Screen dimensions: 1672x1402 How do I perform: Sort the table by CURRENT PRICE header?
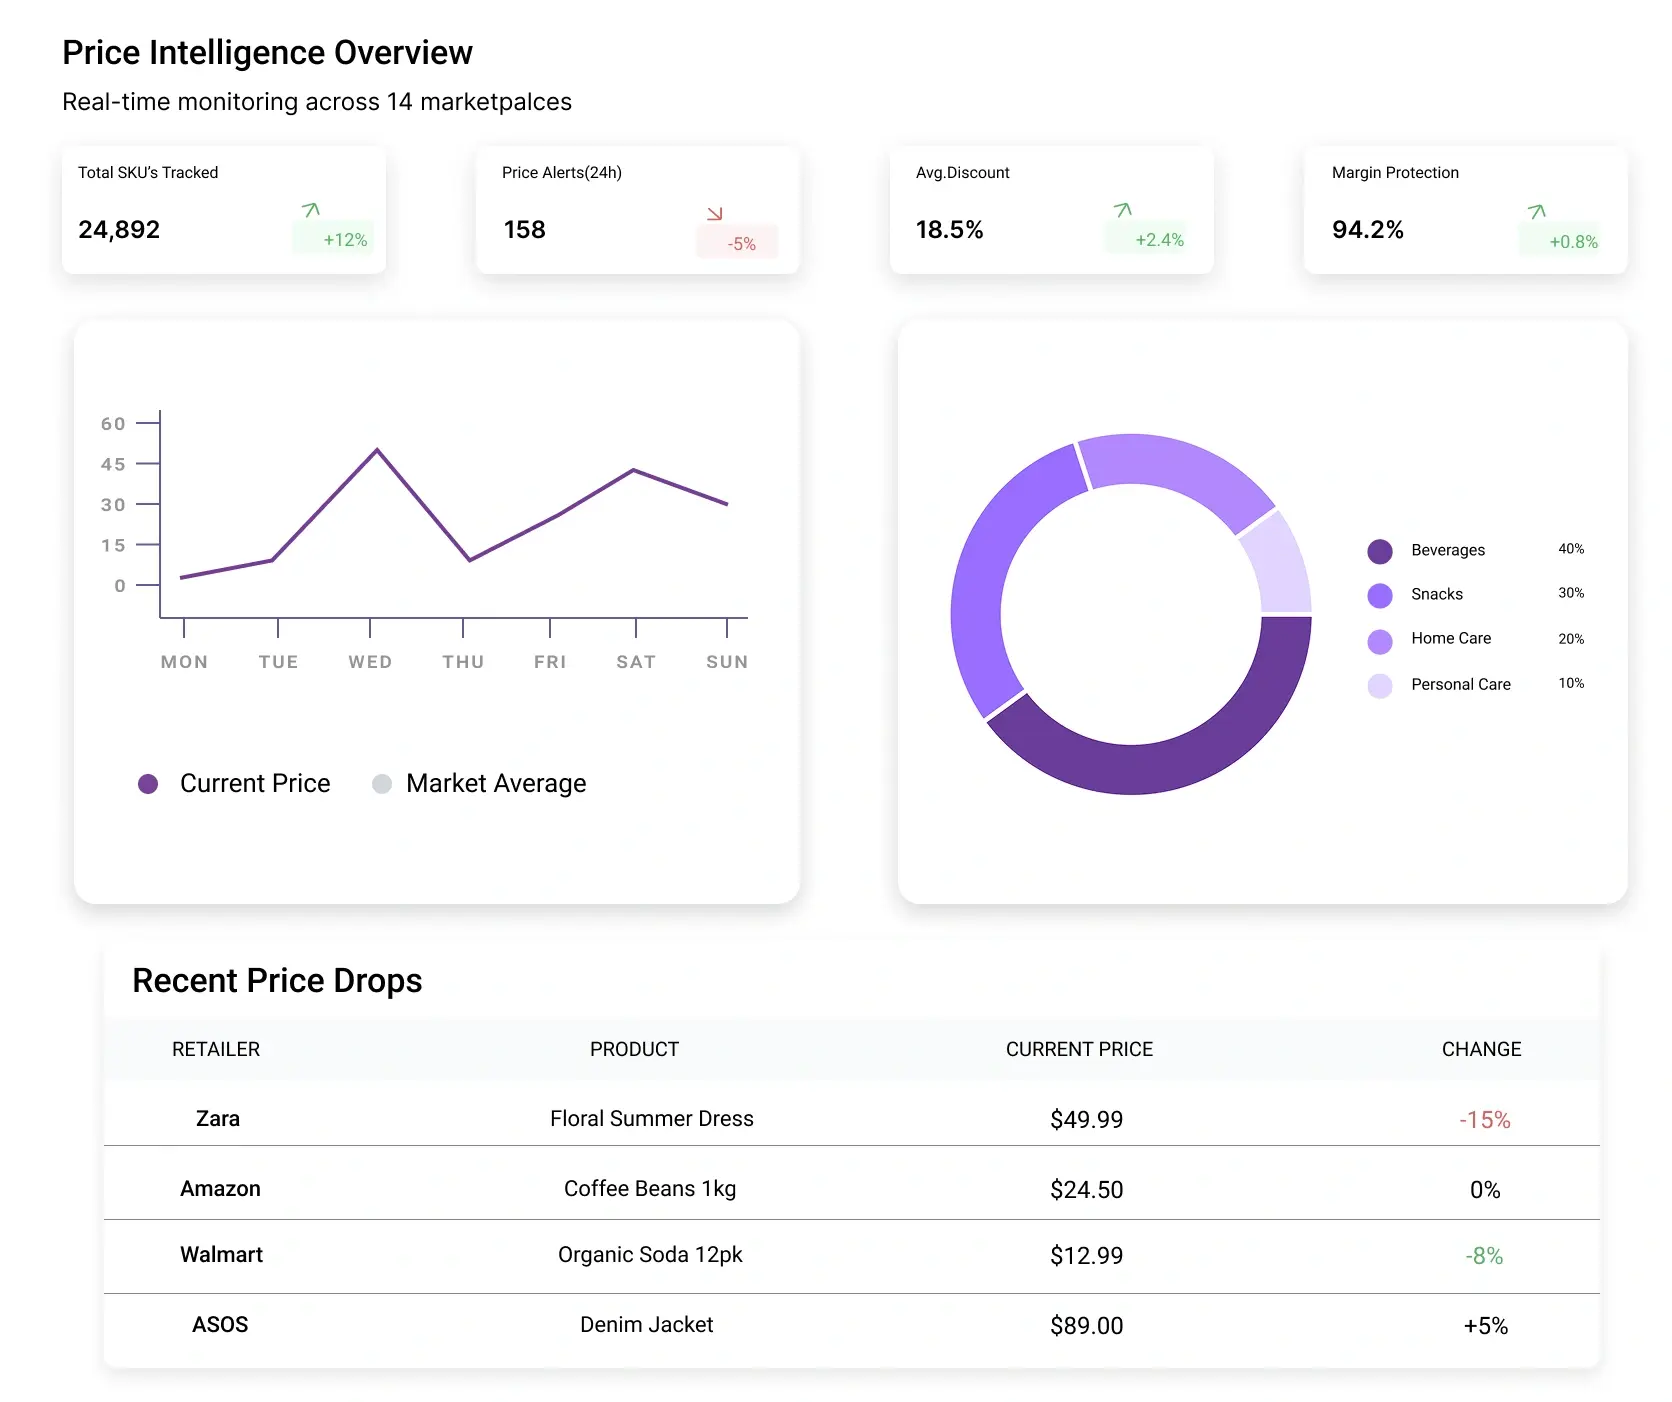point(1079,1049)
